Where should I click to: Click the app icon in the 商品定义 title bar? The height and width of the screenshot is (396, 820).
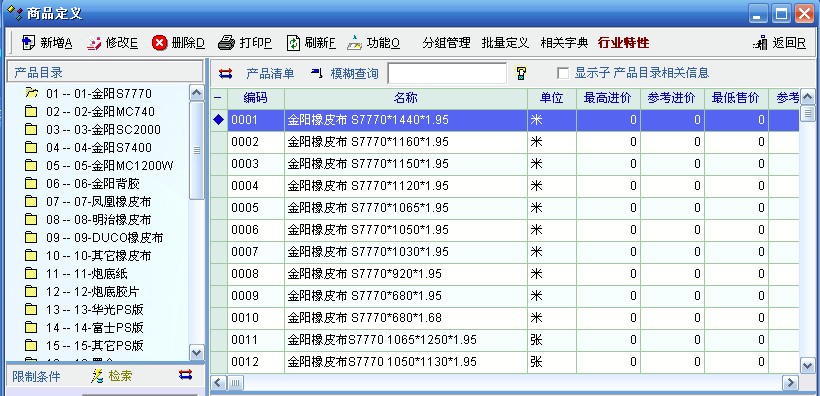[14, 13]
